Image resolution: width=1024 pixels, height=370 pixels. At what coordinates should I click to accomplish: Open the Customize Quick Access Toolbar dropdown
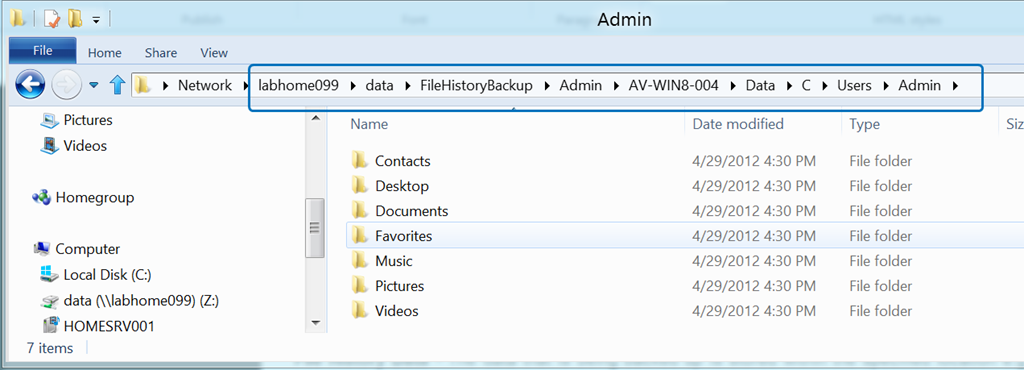[96, 20]
